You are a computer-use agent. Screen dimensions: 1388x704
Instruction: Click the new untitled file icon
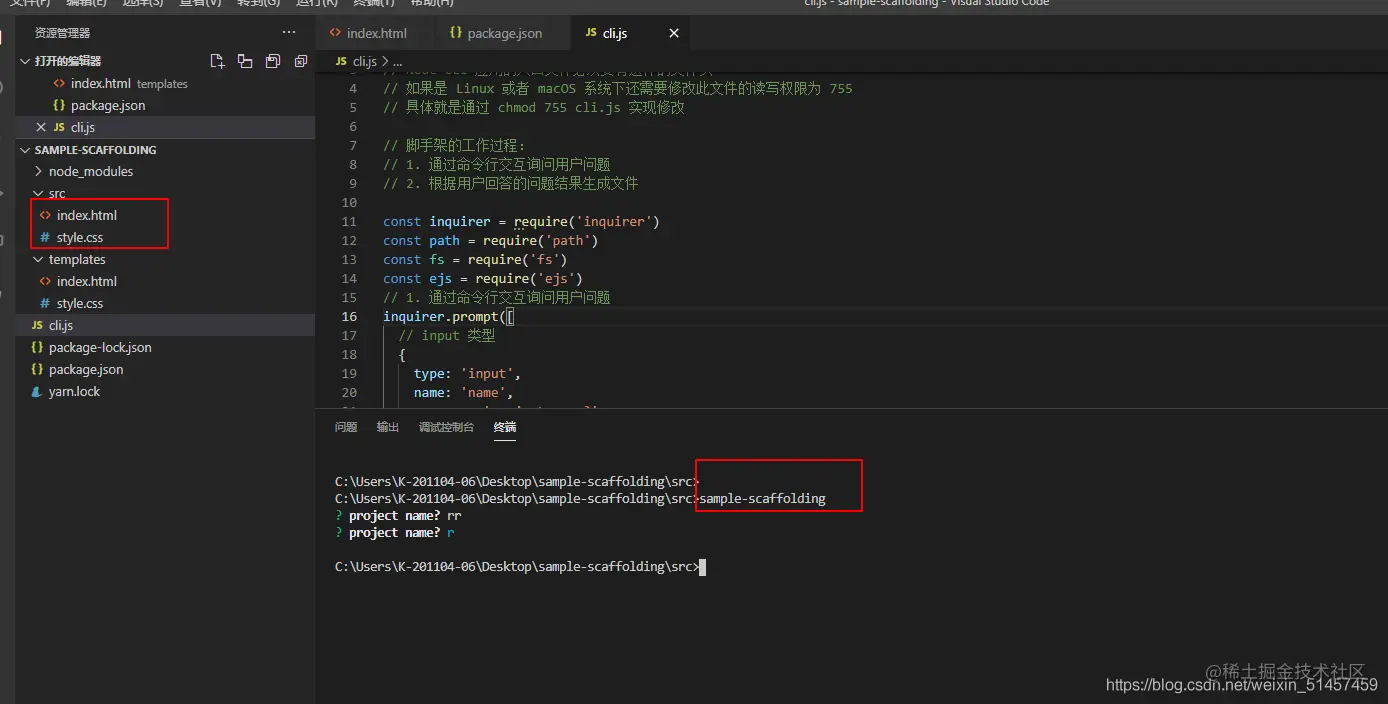(217, 61)
